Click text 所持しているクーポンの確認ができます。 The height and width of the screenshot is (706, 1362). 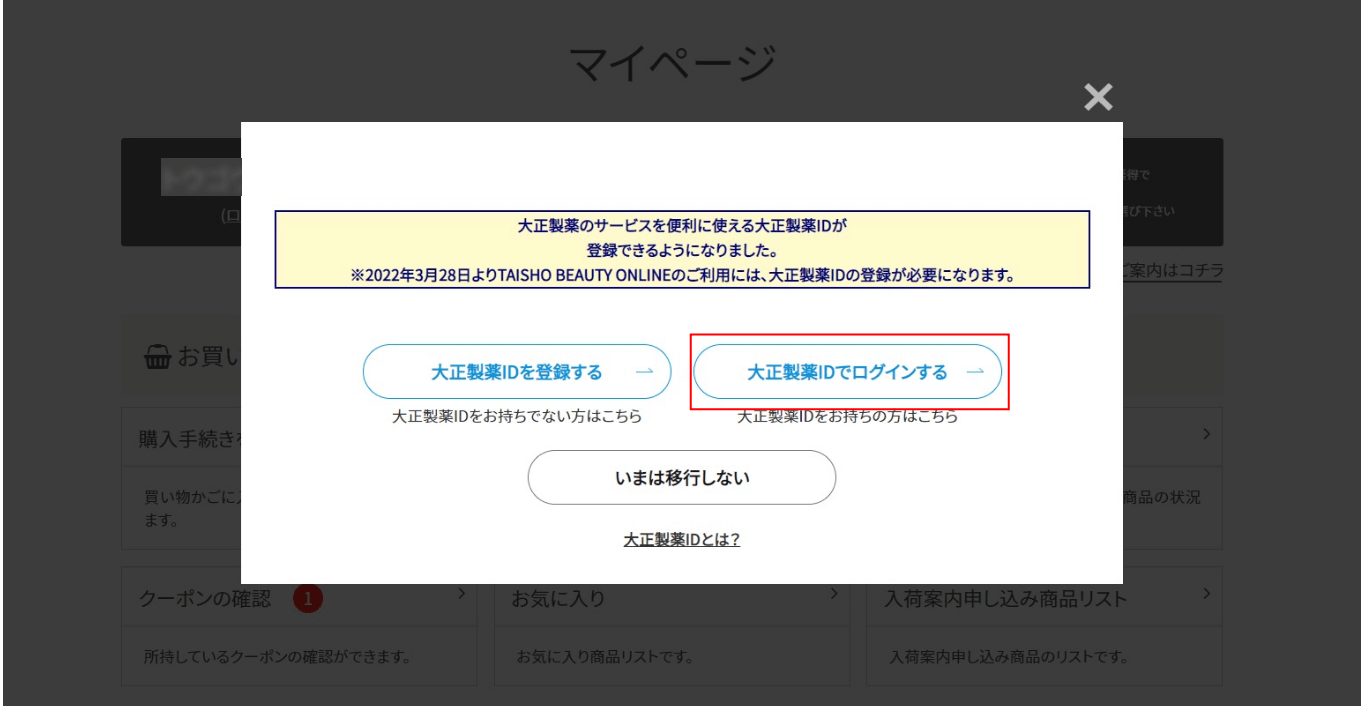pos(278,658)
